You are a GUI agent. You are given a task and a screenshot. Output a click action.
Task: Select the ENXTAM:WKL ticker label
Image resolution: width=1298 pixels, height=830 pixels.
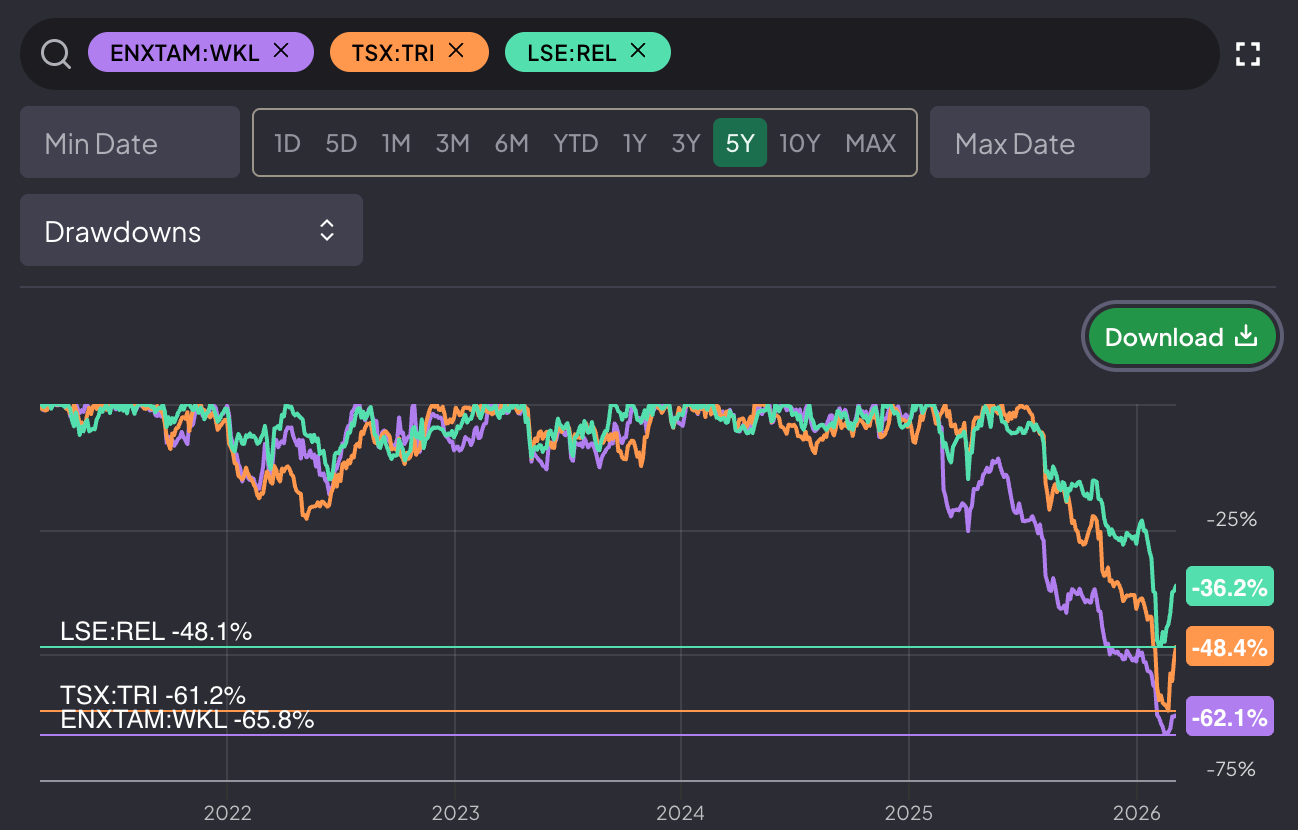click(184, 53)
